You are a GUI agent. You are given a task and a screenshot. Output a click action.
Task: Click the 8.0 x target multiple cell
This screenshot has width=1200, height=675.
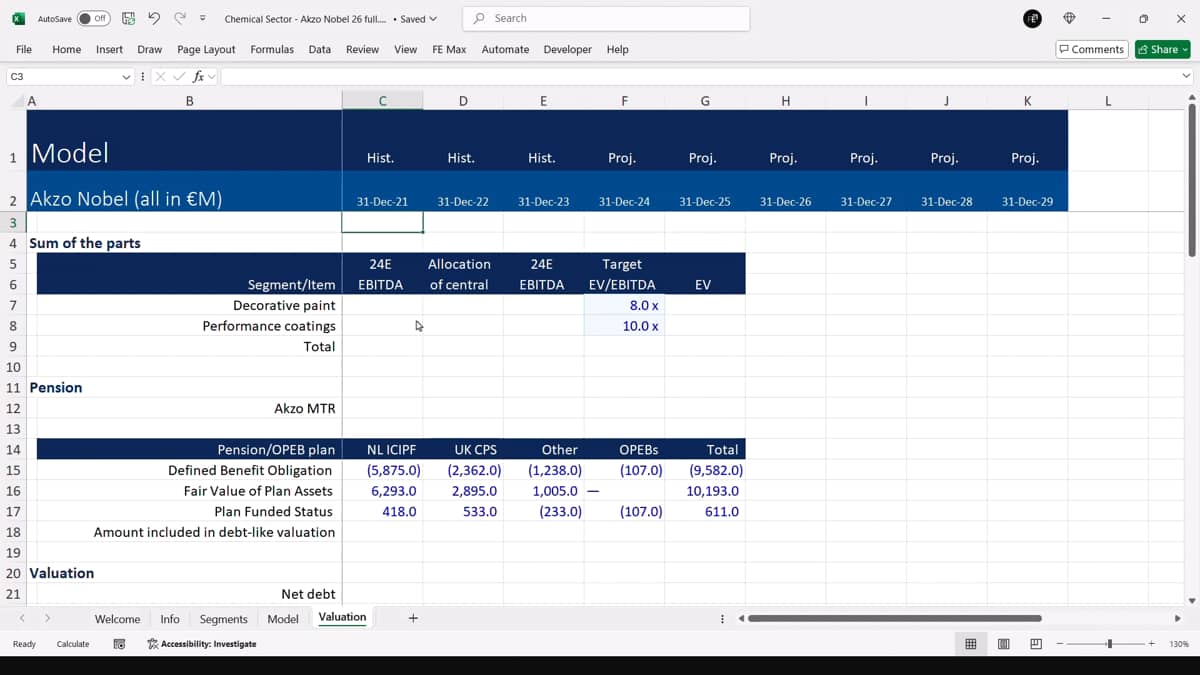(x=624, y=305)
